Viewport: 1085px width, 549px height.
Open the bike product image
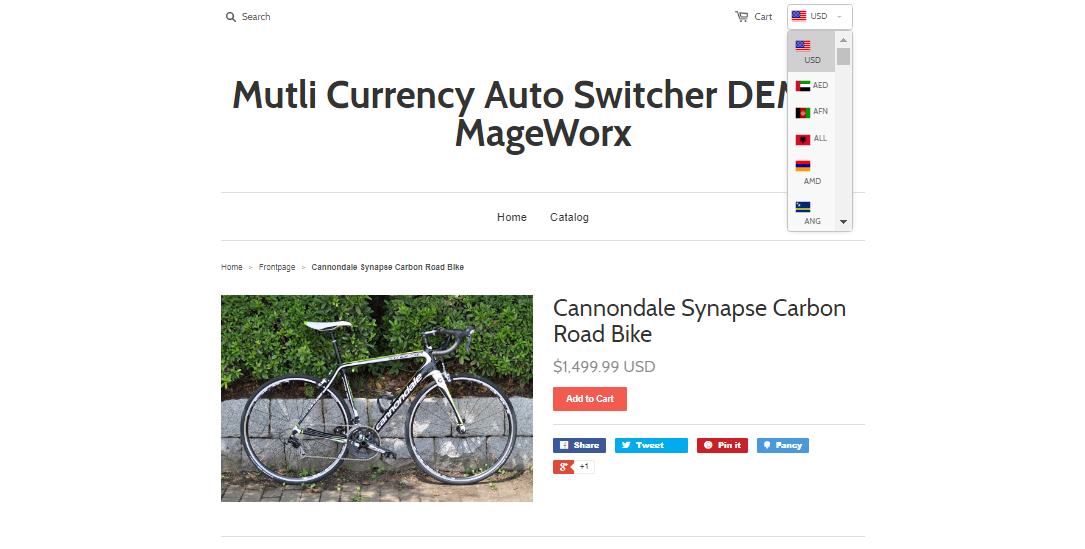pos(376,399)
